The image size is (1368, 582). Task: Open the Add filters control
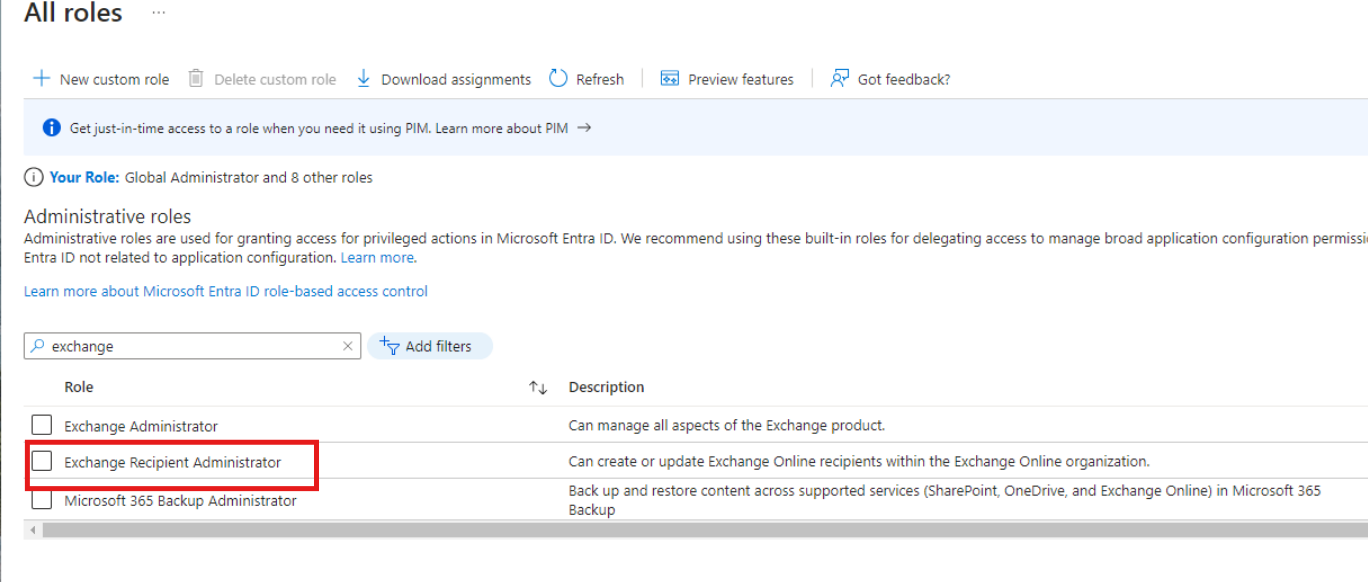click(429, 346)
